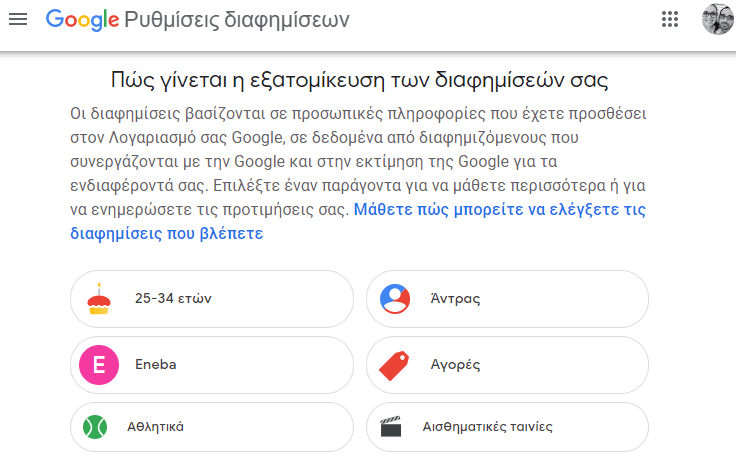Select the Αισθηματικές ταινίες interest card
Image resolution: width=736 pixels, height=456 pixels.
[507, 427]
